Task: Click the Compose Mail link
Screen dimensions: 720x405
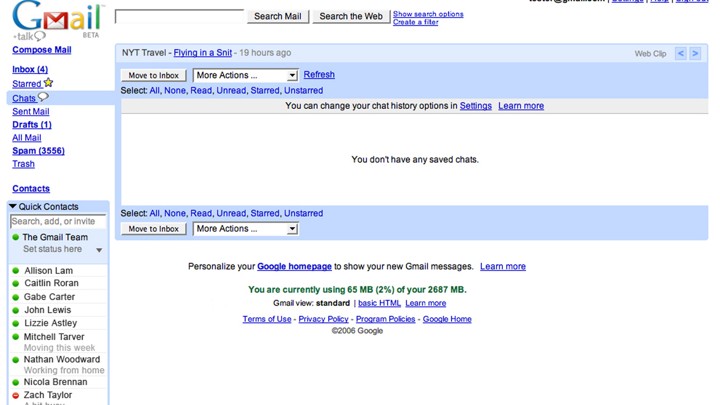Action: tap(42, 50)
